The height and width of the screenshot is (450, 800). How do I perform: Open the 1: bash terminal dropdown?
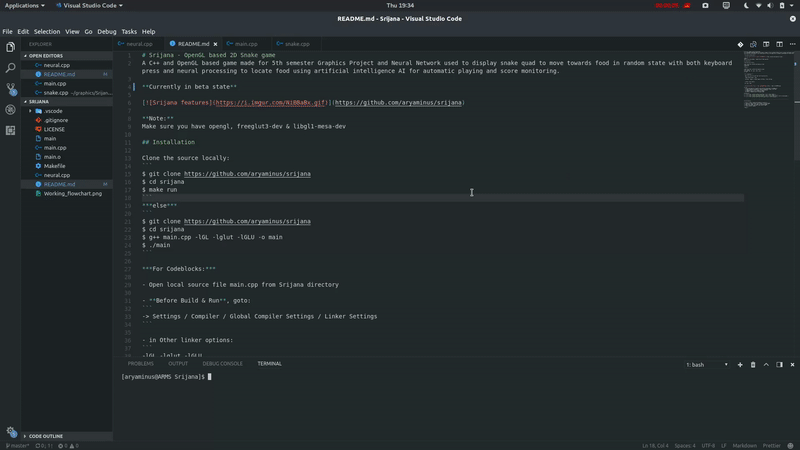707,365
